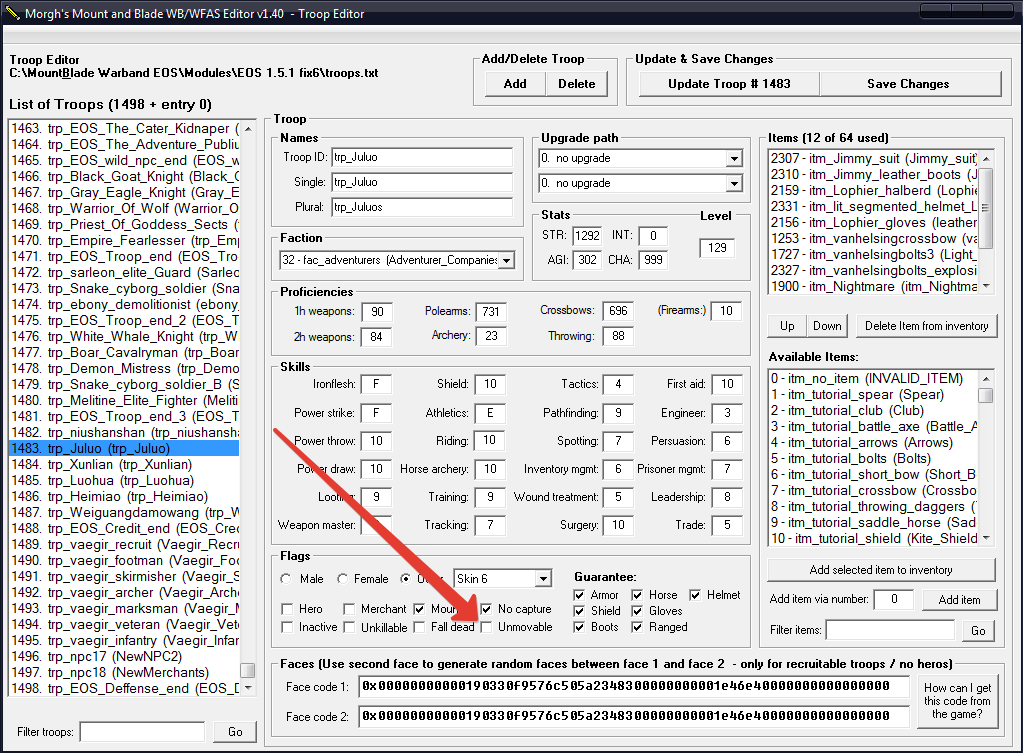Viewport: 1023px width, 753px height.
Task: Click the Add item button
Action: click(959, 600)
